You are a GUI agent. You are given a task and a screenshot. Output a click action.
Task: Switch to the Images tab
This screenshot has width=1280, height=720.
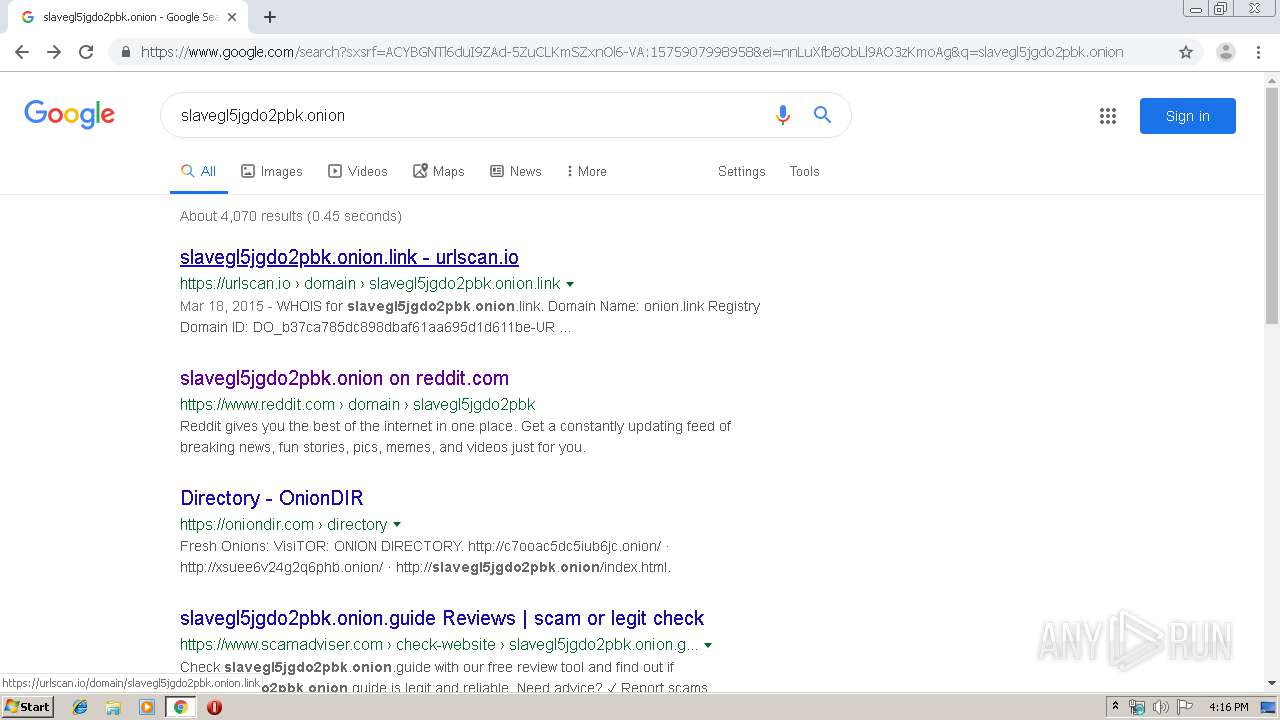click(272, 171)
